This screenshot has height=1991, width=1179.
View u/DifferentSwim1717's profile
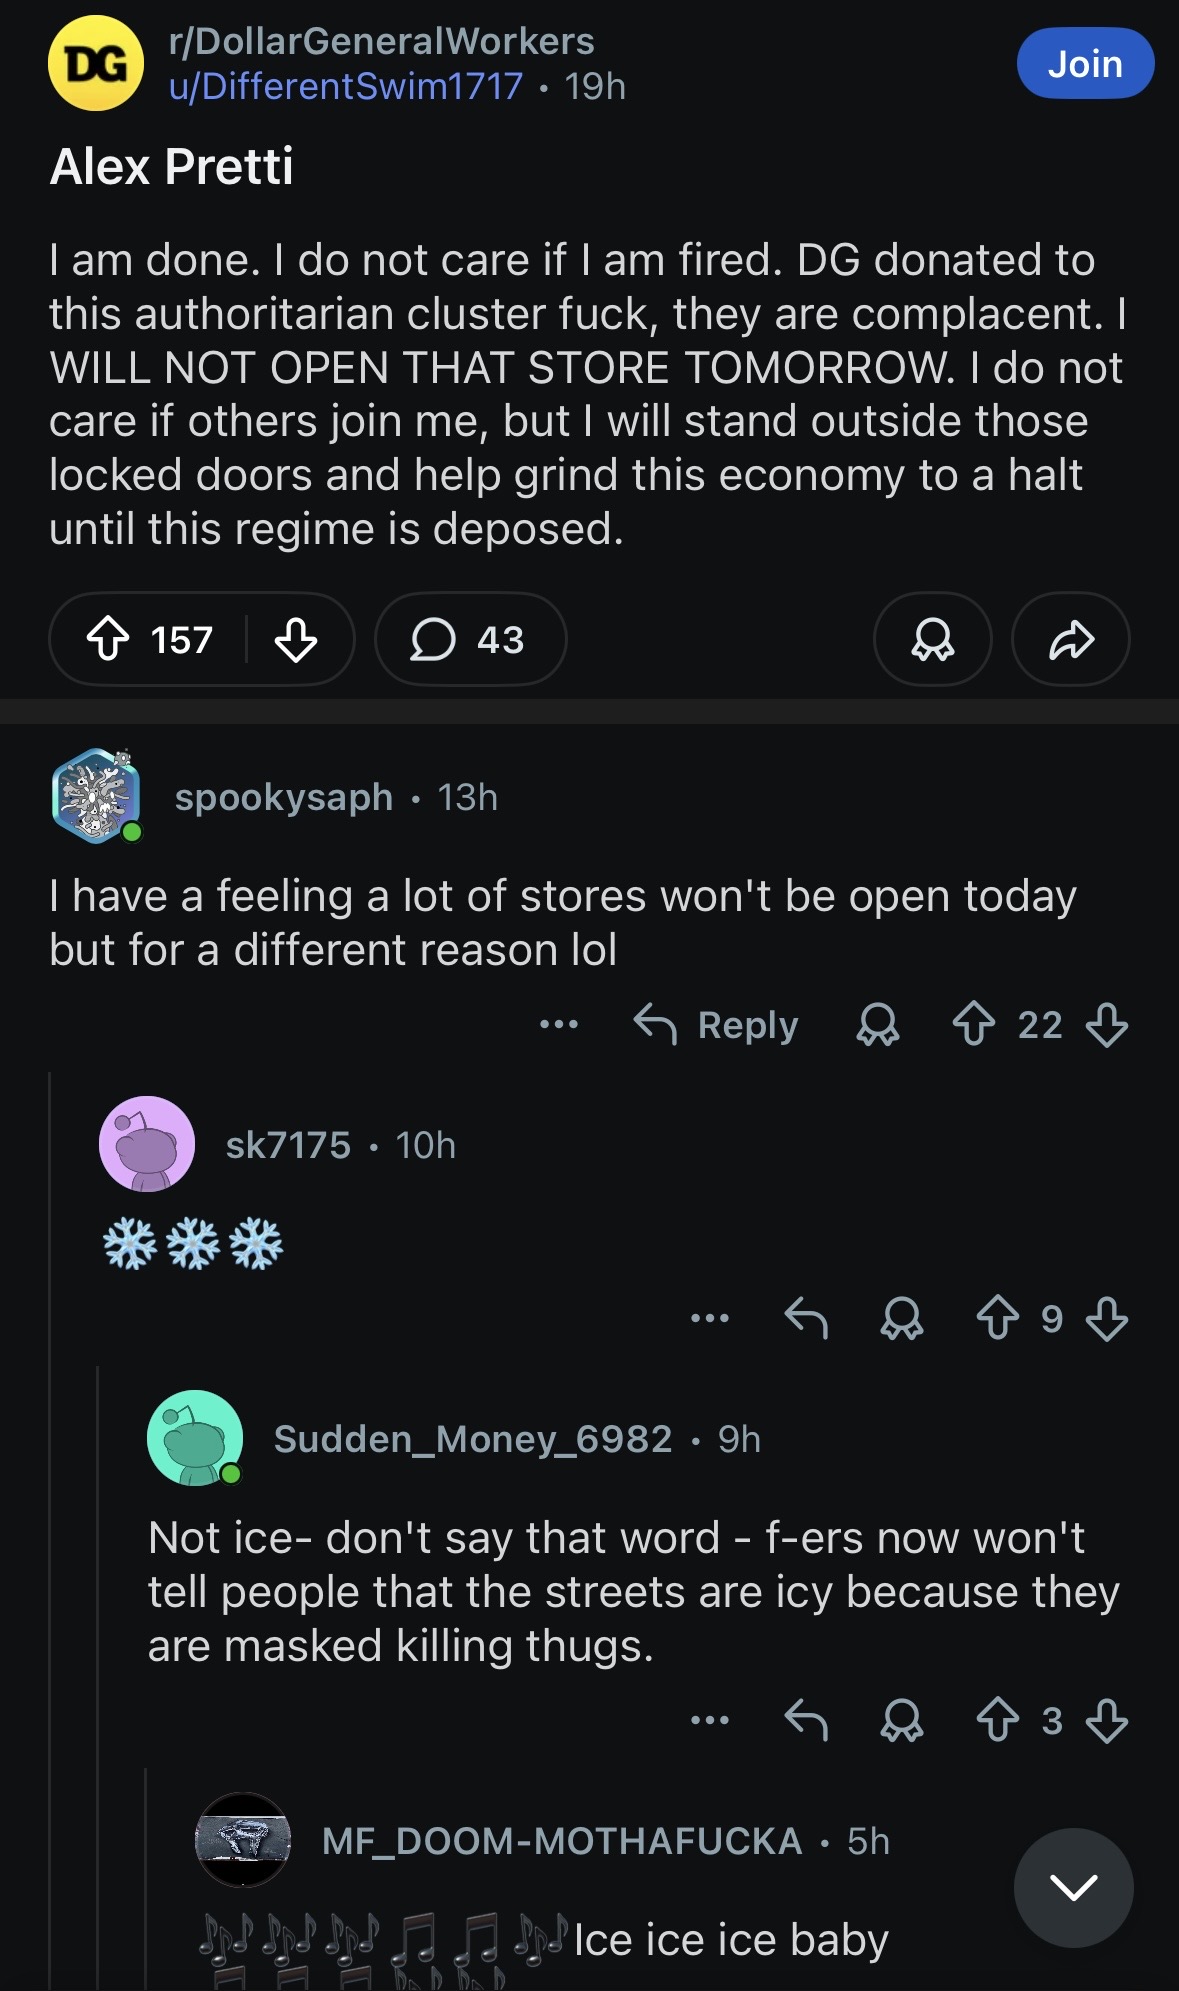(345, 87)
